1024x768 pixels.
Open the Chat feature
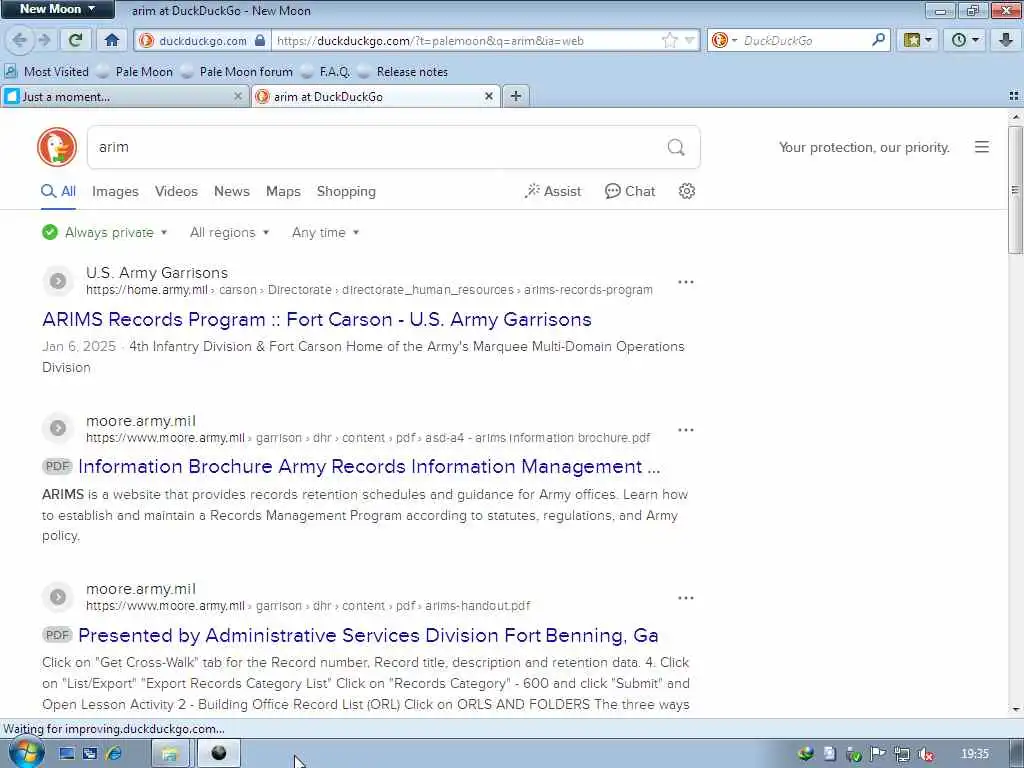point(630,191)
